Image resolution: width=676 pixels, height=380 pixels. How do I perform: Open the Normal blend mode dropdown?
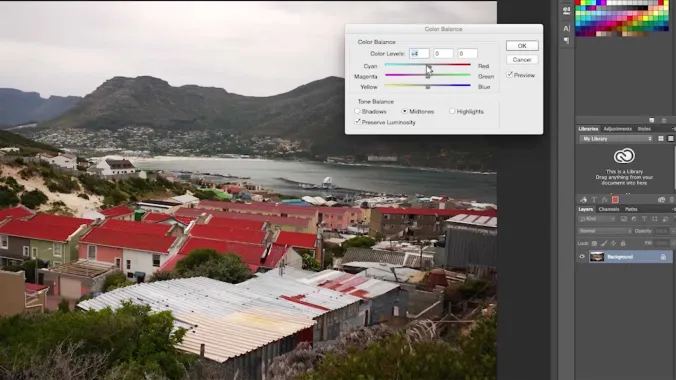[x=605, y=231]
